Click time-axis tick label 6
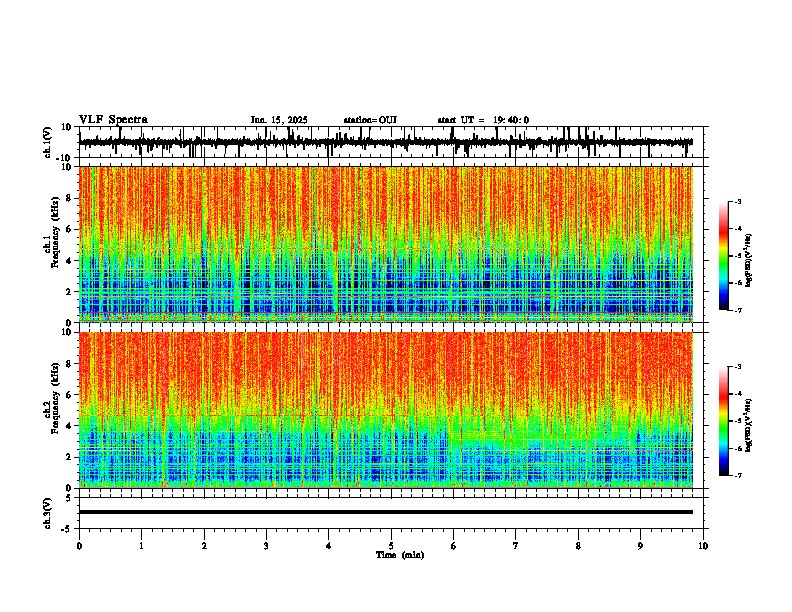This screenshot has width=792, height=612. [x=453, y=546]
